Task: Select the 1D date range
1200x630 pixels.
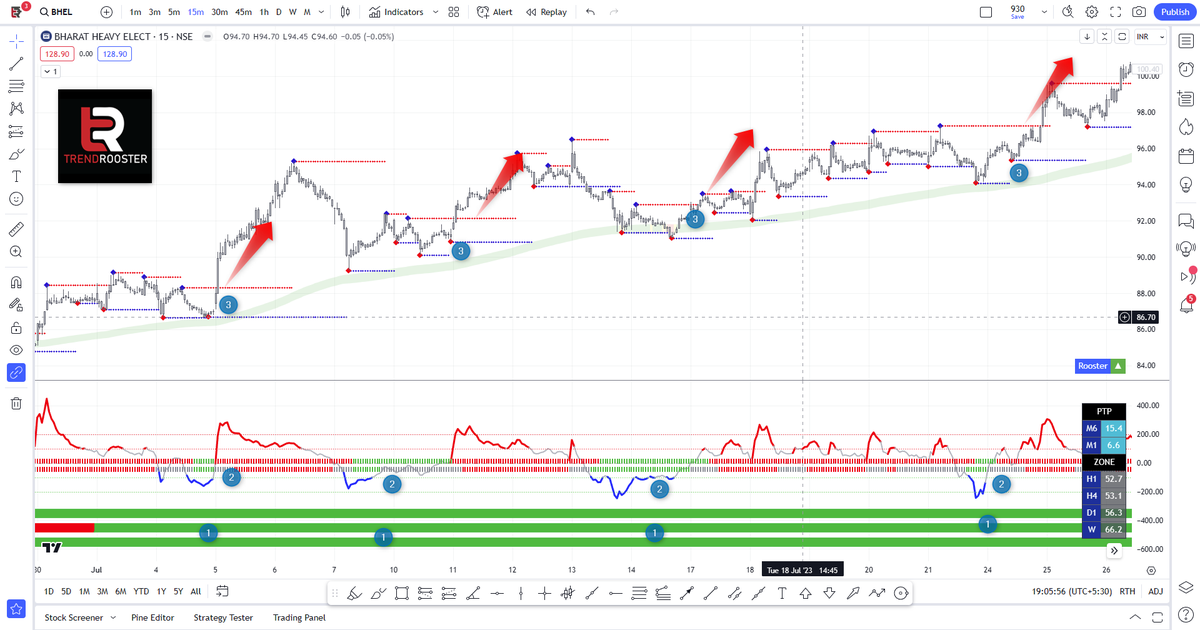Action: click(49, 591)
